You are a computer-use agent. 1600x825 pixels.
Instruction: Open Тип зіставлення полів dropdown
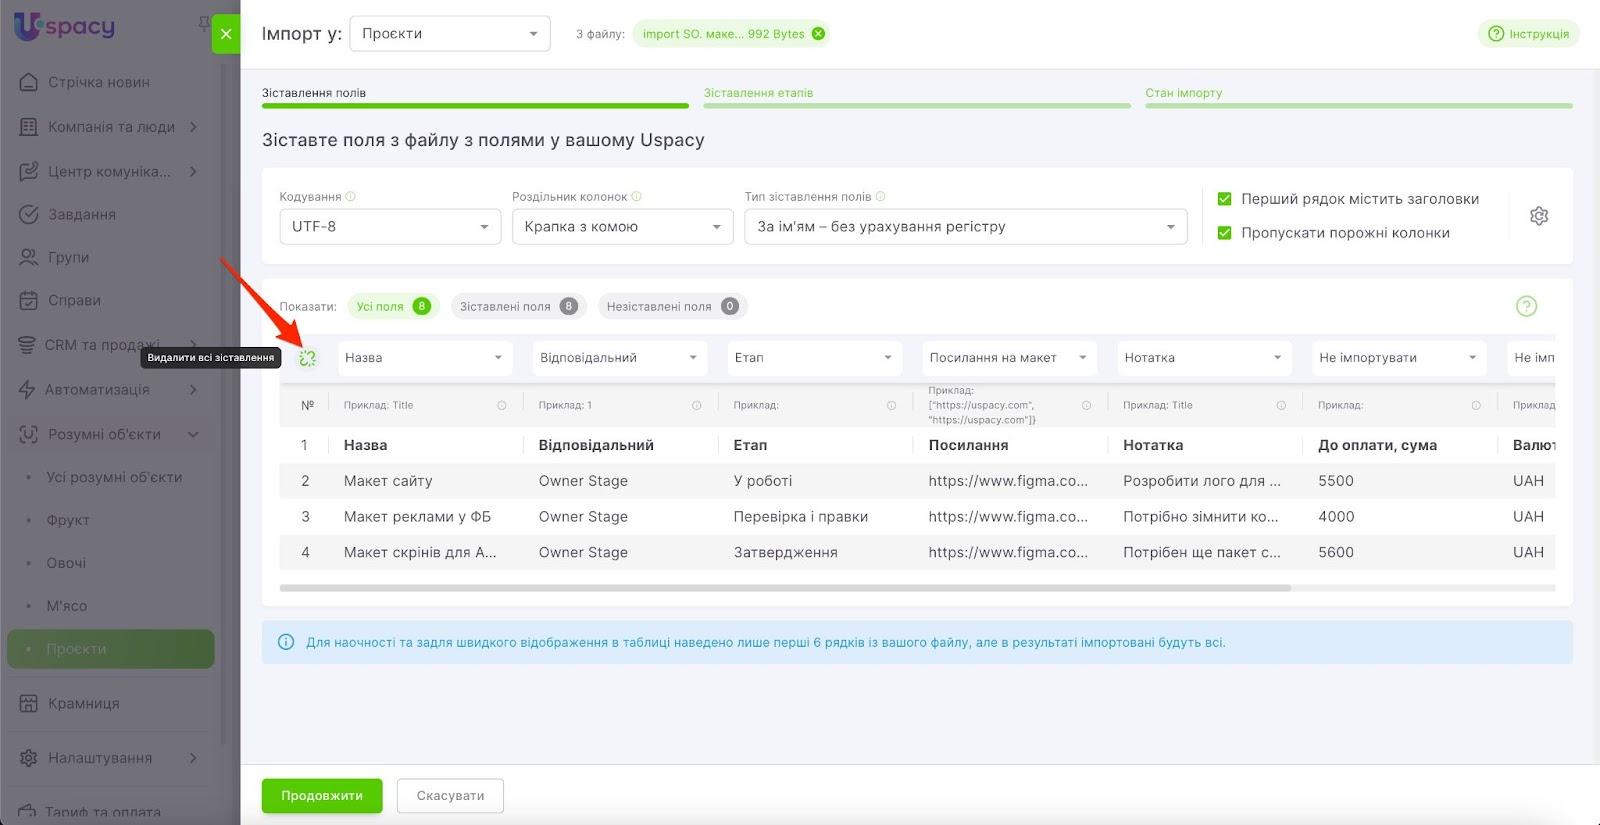(965, 227)
